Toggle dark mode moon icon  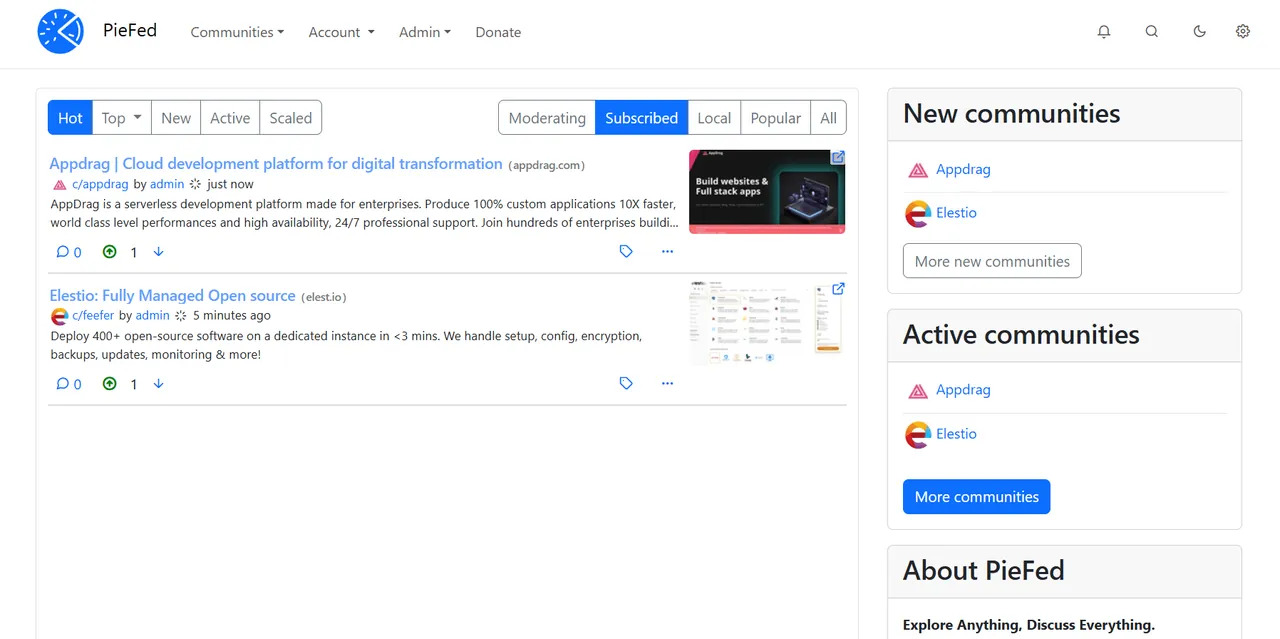pyautogui.click(x=1200, y=32)
